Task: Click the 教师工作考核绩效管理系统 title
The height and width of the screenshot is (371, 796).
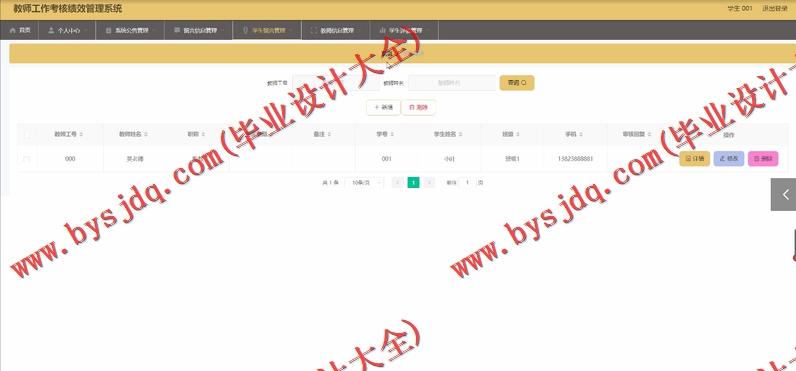Action: click(x=68, y=9)
